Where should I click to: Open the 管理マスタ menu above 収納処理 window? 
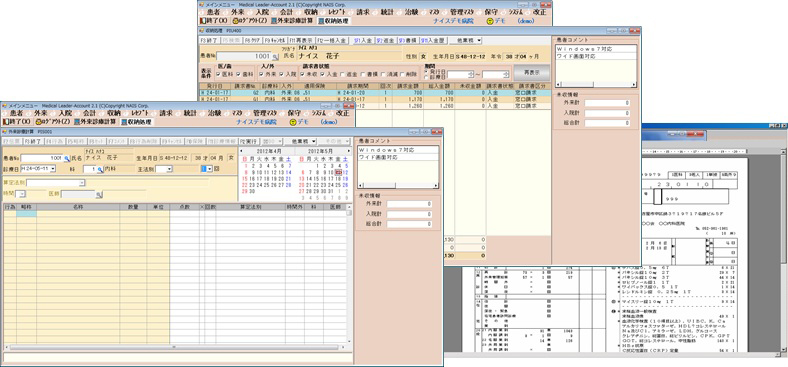[462, 12]
